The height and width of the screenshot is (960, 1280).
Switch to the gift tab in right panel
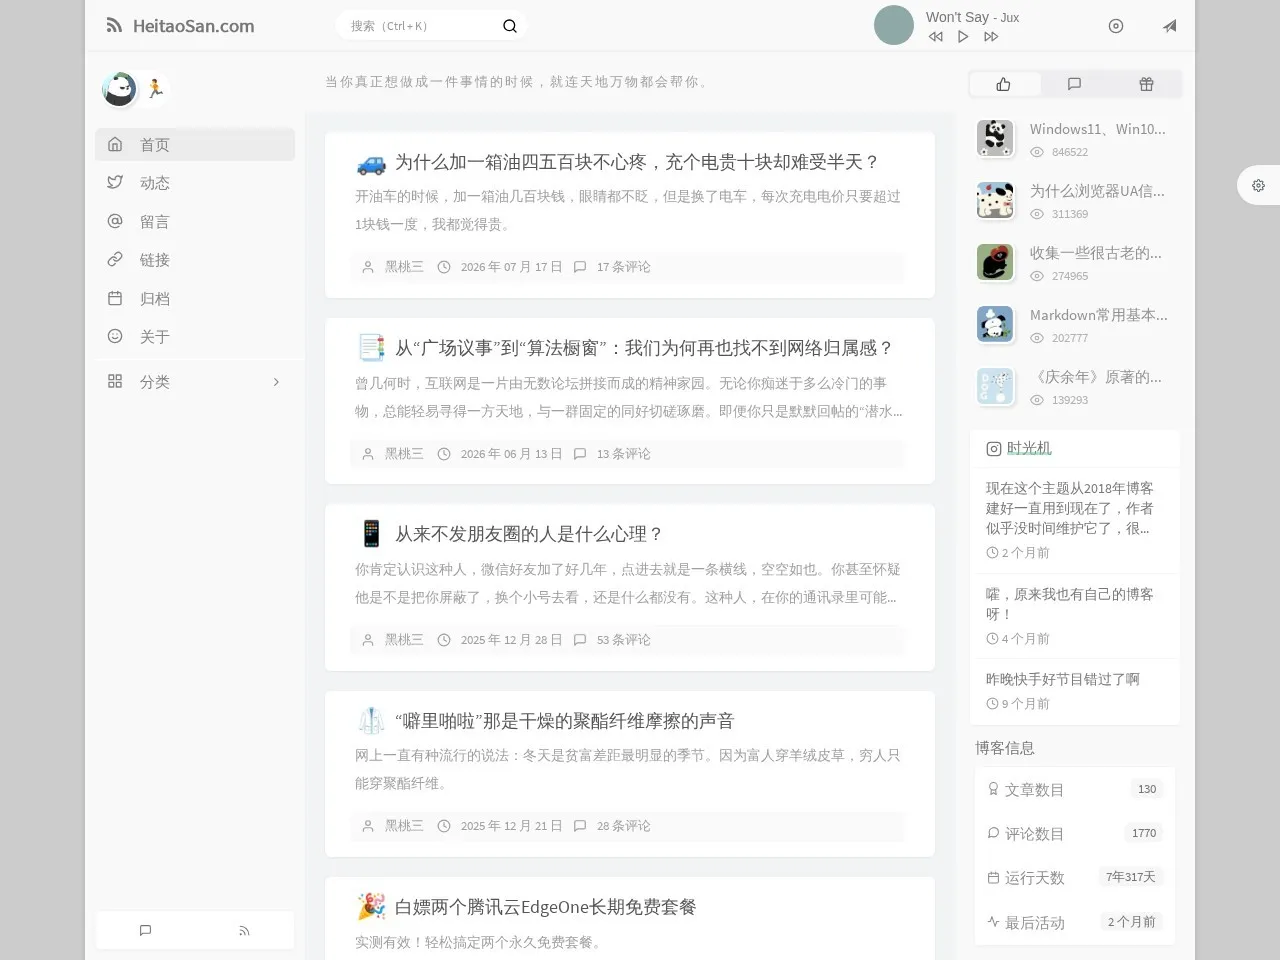point(1146,84)
